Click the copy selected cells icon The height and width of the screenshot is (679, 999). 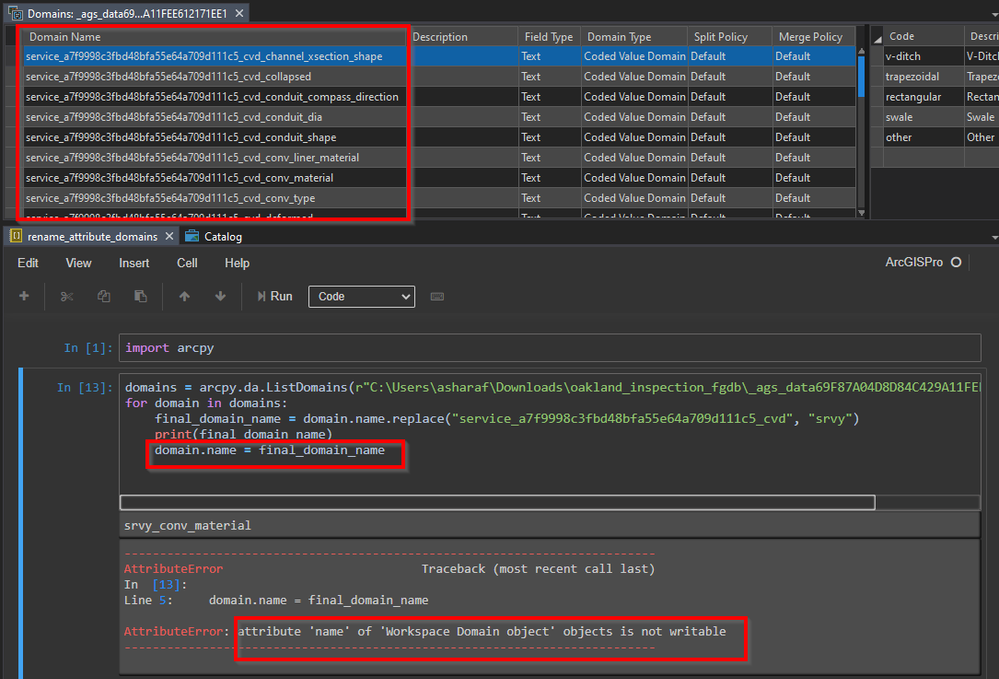[104, 297]
